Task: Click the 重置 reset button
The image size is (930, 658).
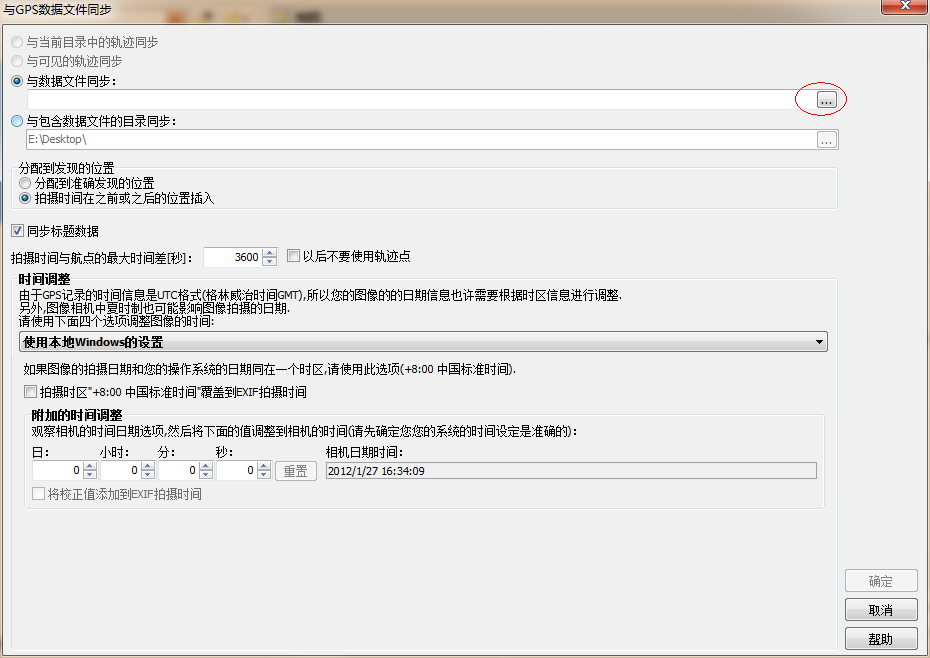Action: click(x=295, y=471)
